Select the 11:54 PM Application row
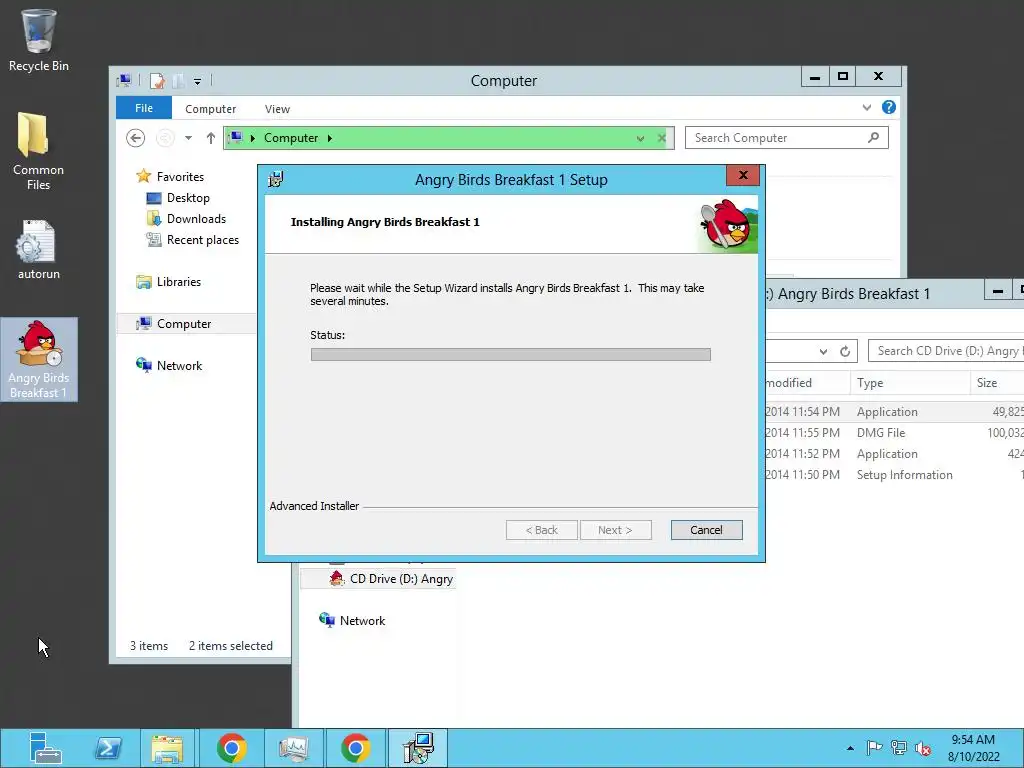 [894, 412]
